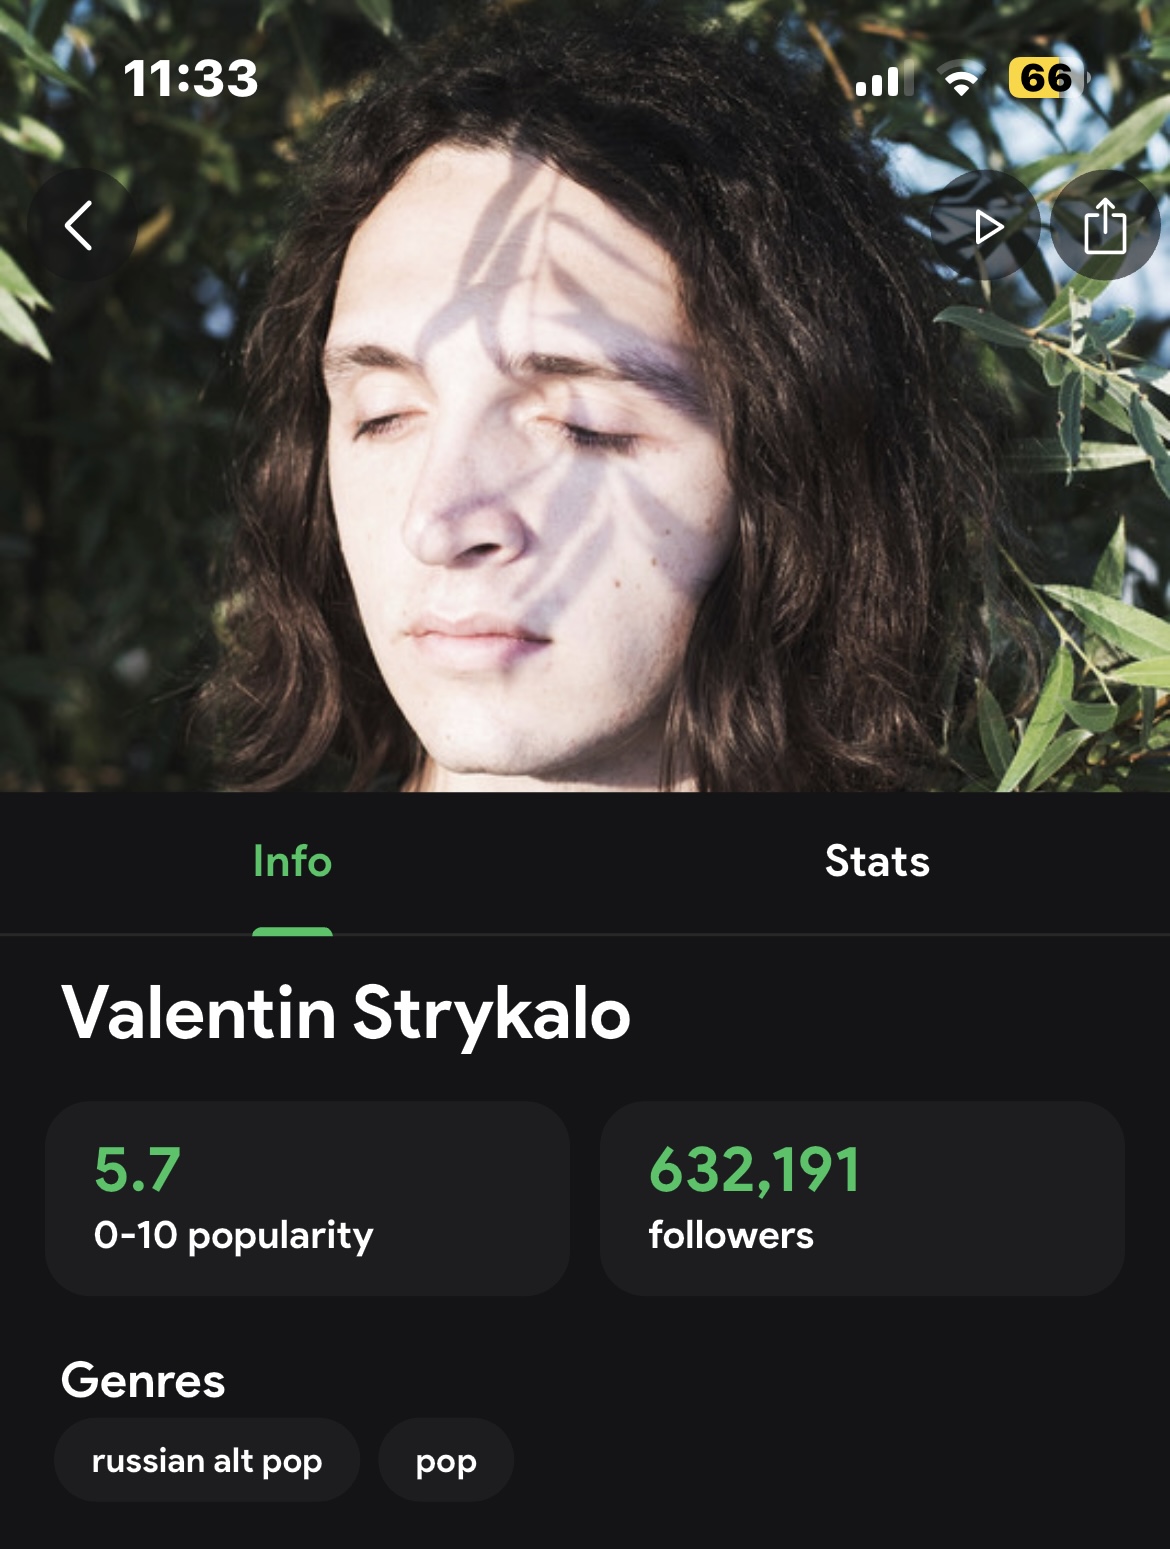The image size is (1170, 1549).
Task: Go back using the left chevron
Action: pos(80,225)
